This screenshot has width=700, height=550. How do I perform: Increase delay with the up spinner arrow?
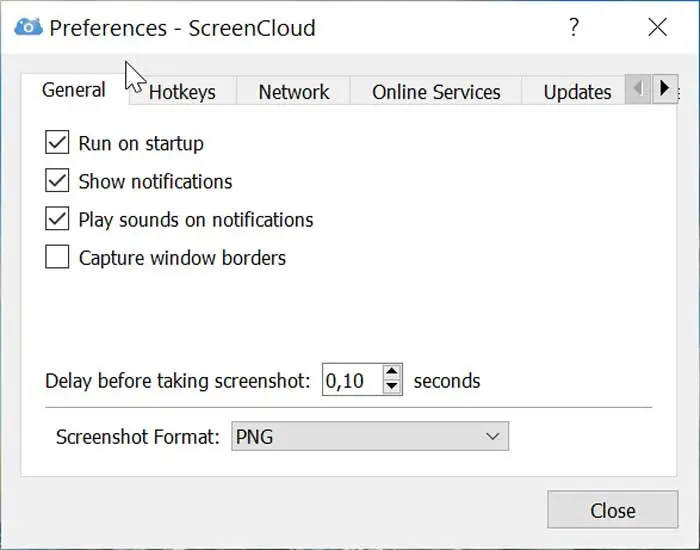[x=392, y=373]
